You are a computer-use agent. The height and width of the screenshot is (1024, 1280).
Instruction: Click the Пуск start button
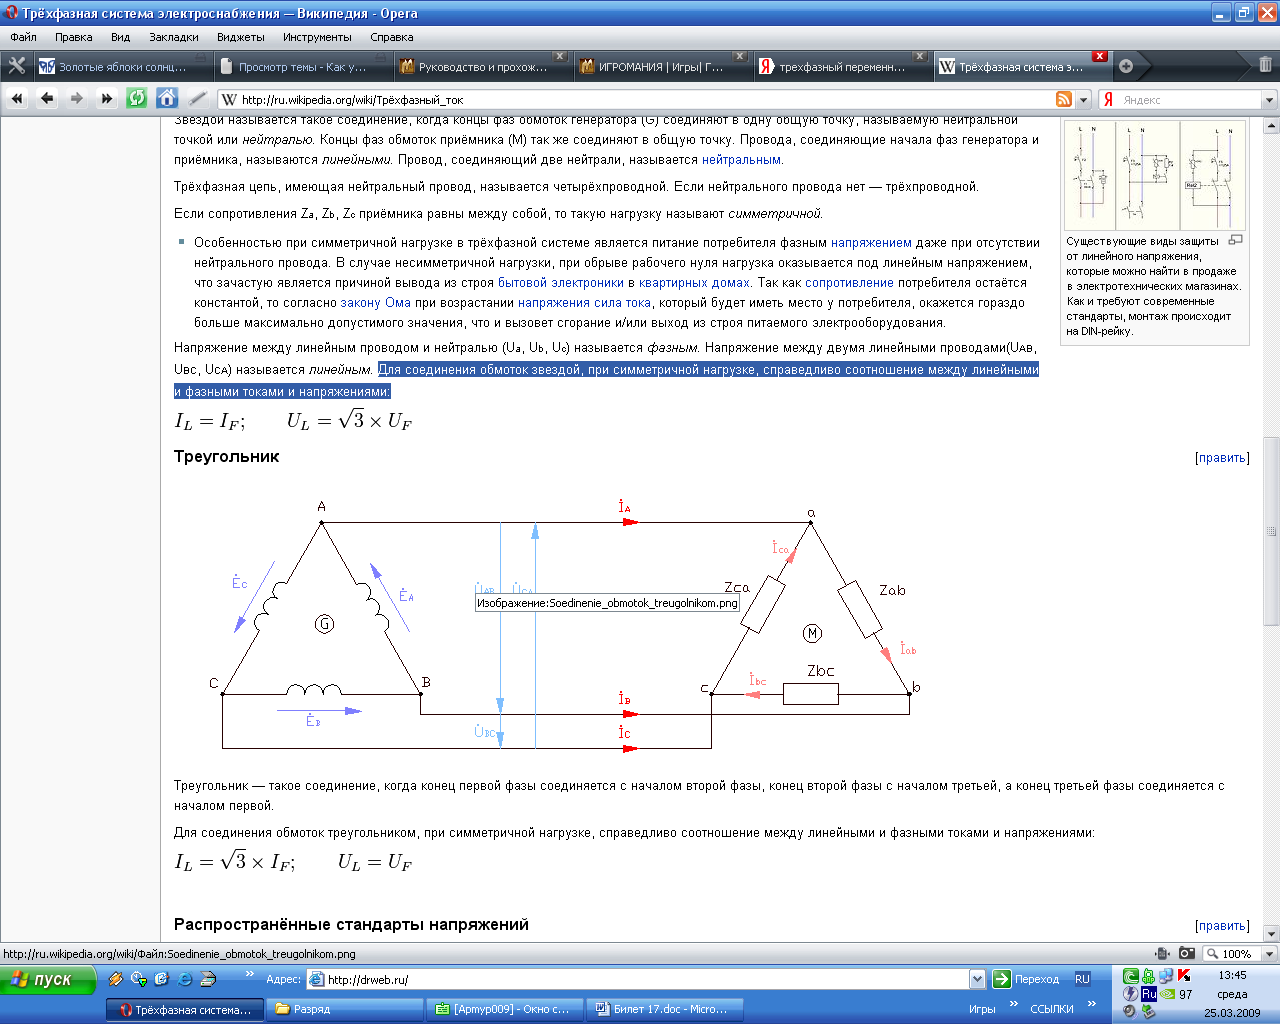pos(48,979)
